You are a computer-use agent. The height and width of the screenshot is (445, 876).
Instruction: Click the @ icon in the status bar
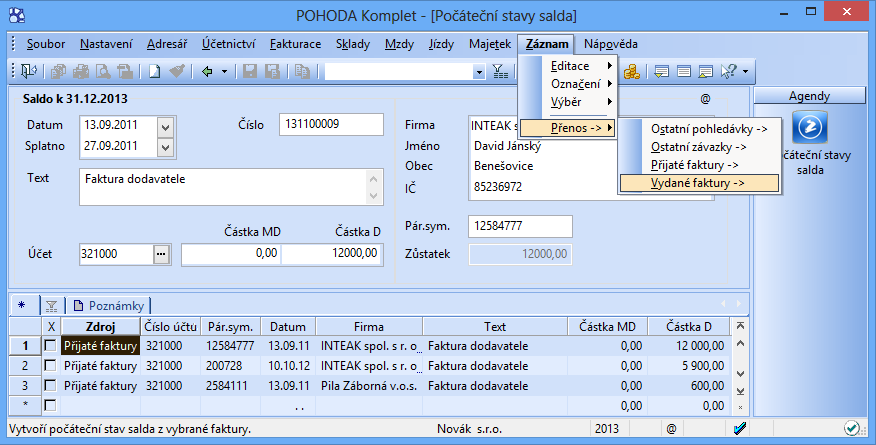tap(671, 429)
